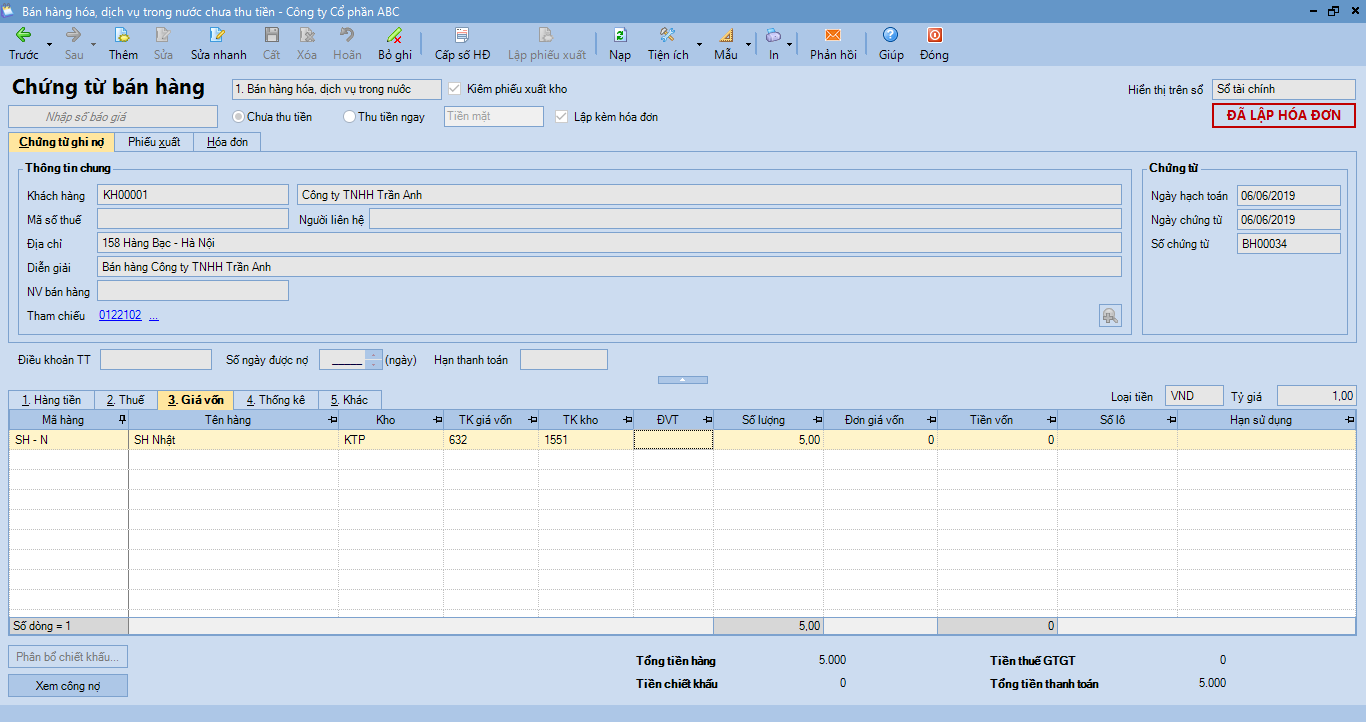The height and width of the screenshot is (722, 1366).
Task: Click the Ngày hạch toán date field
Action: pyautogui.click(x=1288, y=195)
